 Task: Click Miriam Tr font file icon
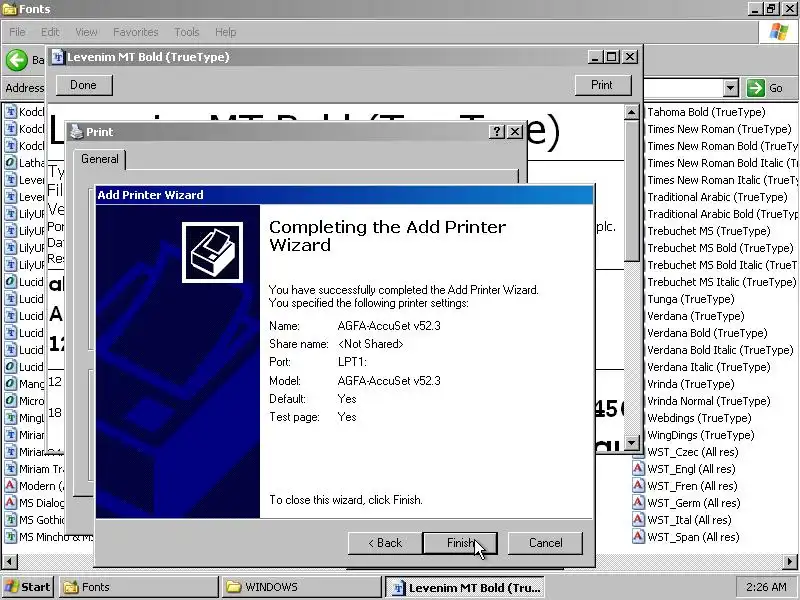click(10, 468)
